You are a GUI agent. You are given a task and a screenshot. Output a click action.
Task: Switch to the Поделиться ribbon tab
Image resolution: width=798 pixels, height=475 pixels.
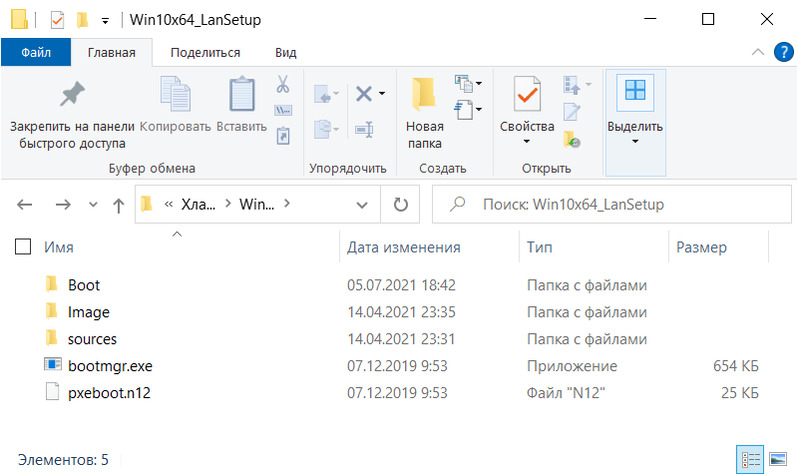point(205,52)
